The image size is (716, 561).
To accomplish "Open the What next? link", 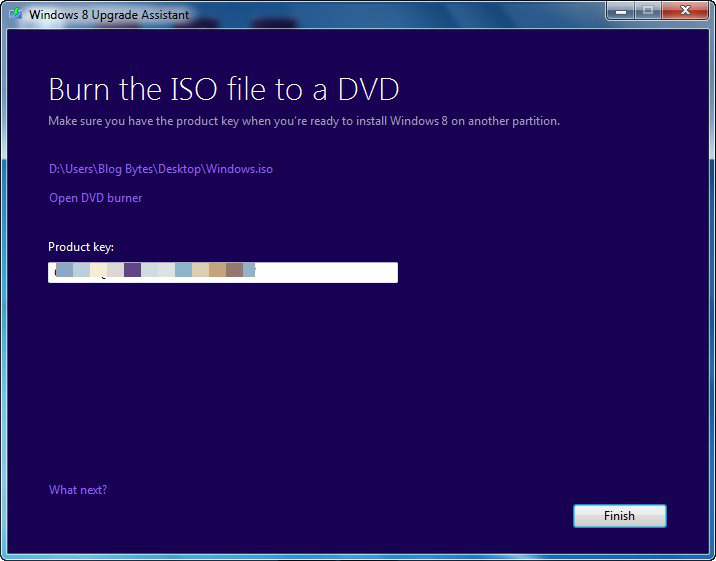I will pyautogui.click(x=78, y=490).
